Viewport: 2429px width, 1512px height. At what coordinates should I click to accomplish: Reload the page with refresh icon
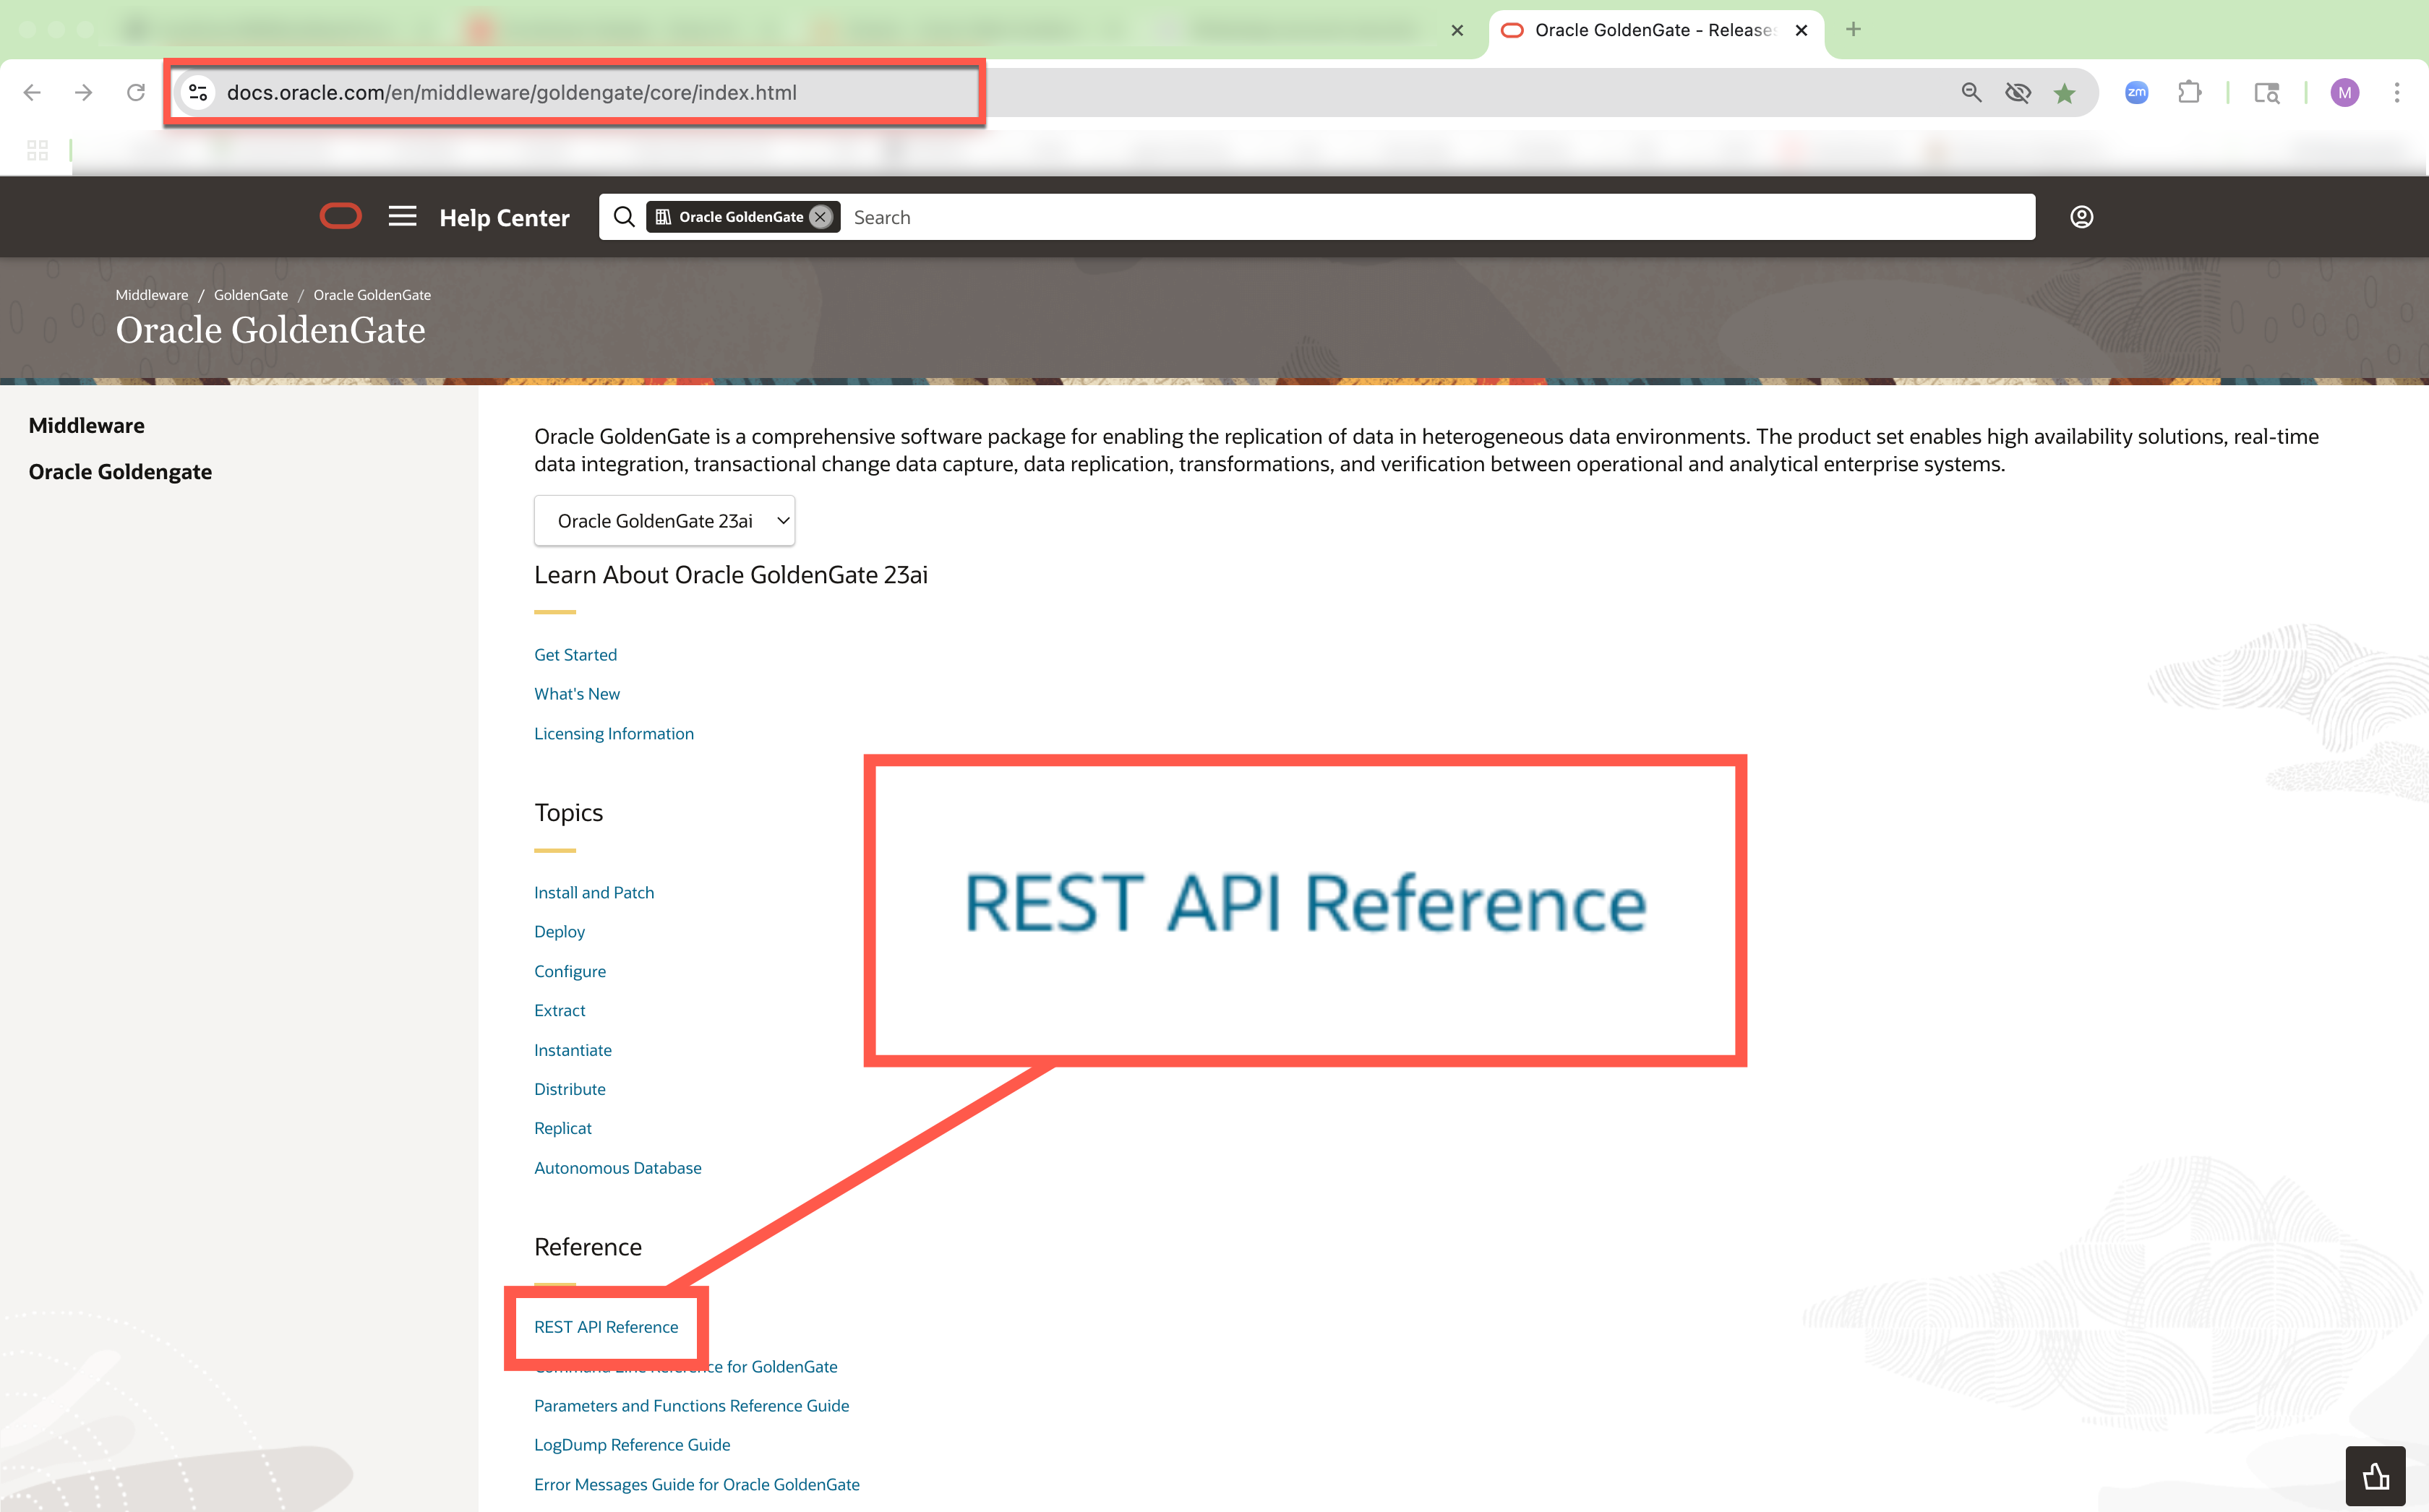pyautogui.click(x=136, y=93)
